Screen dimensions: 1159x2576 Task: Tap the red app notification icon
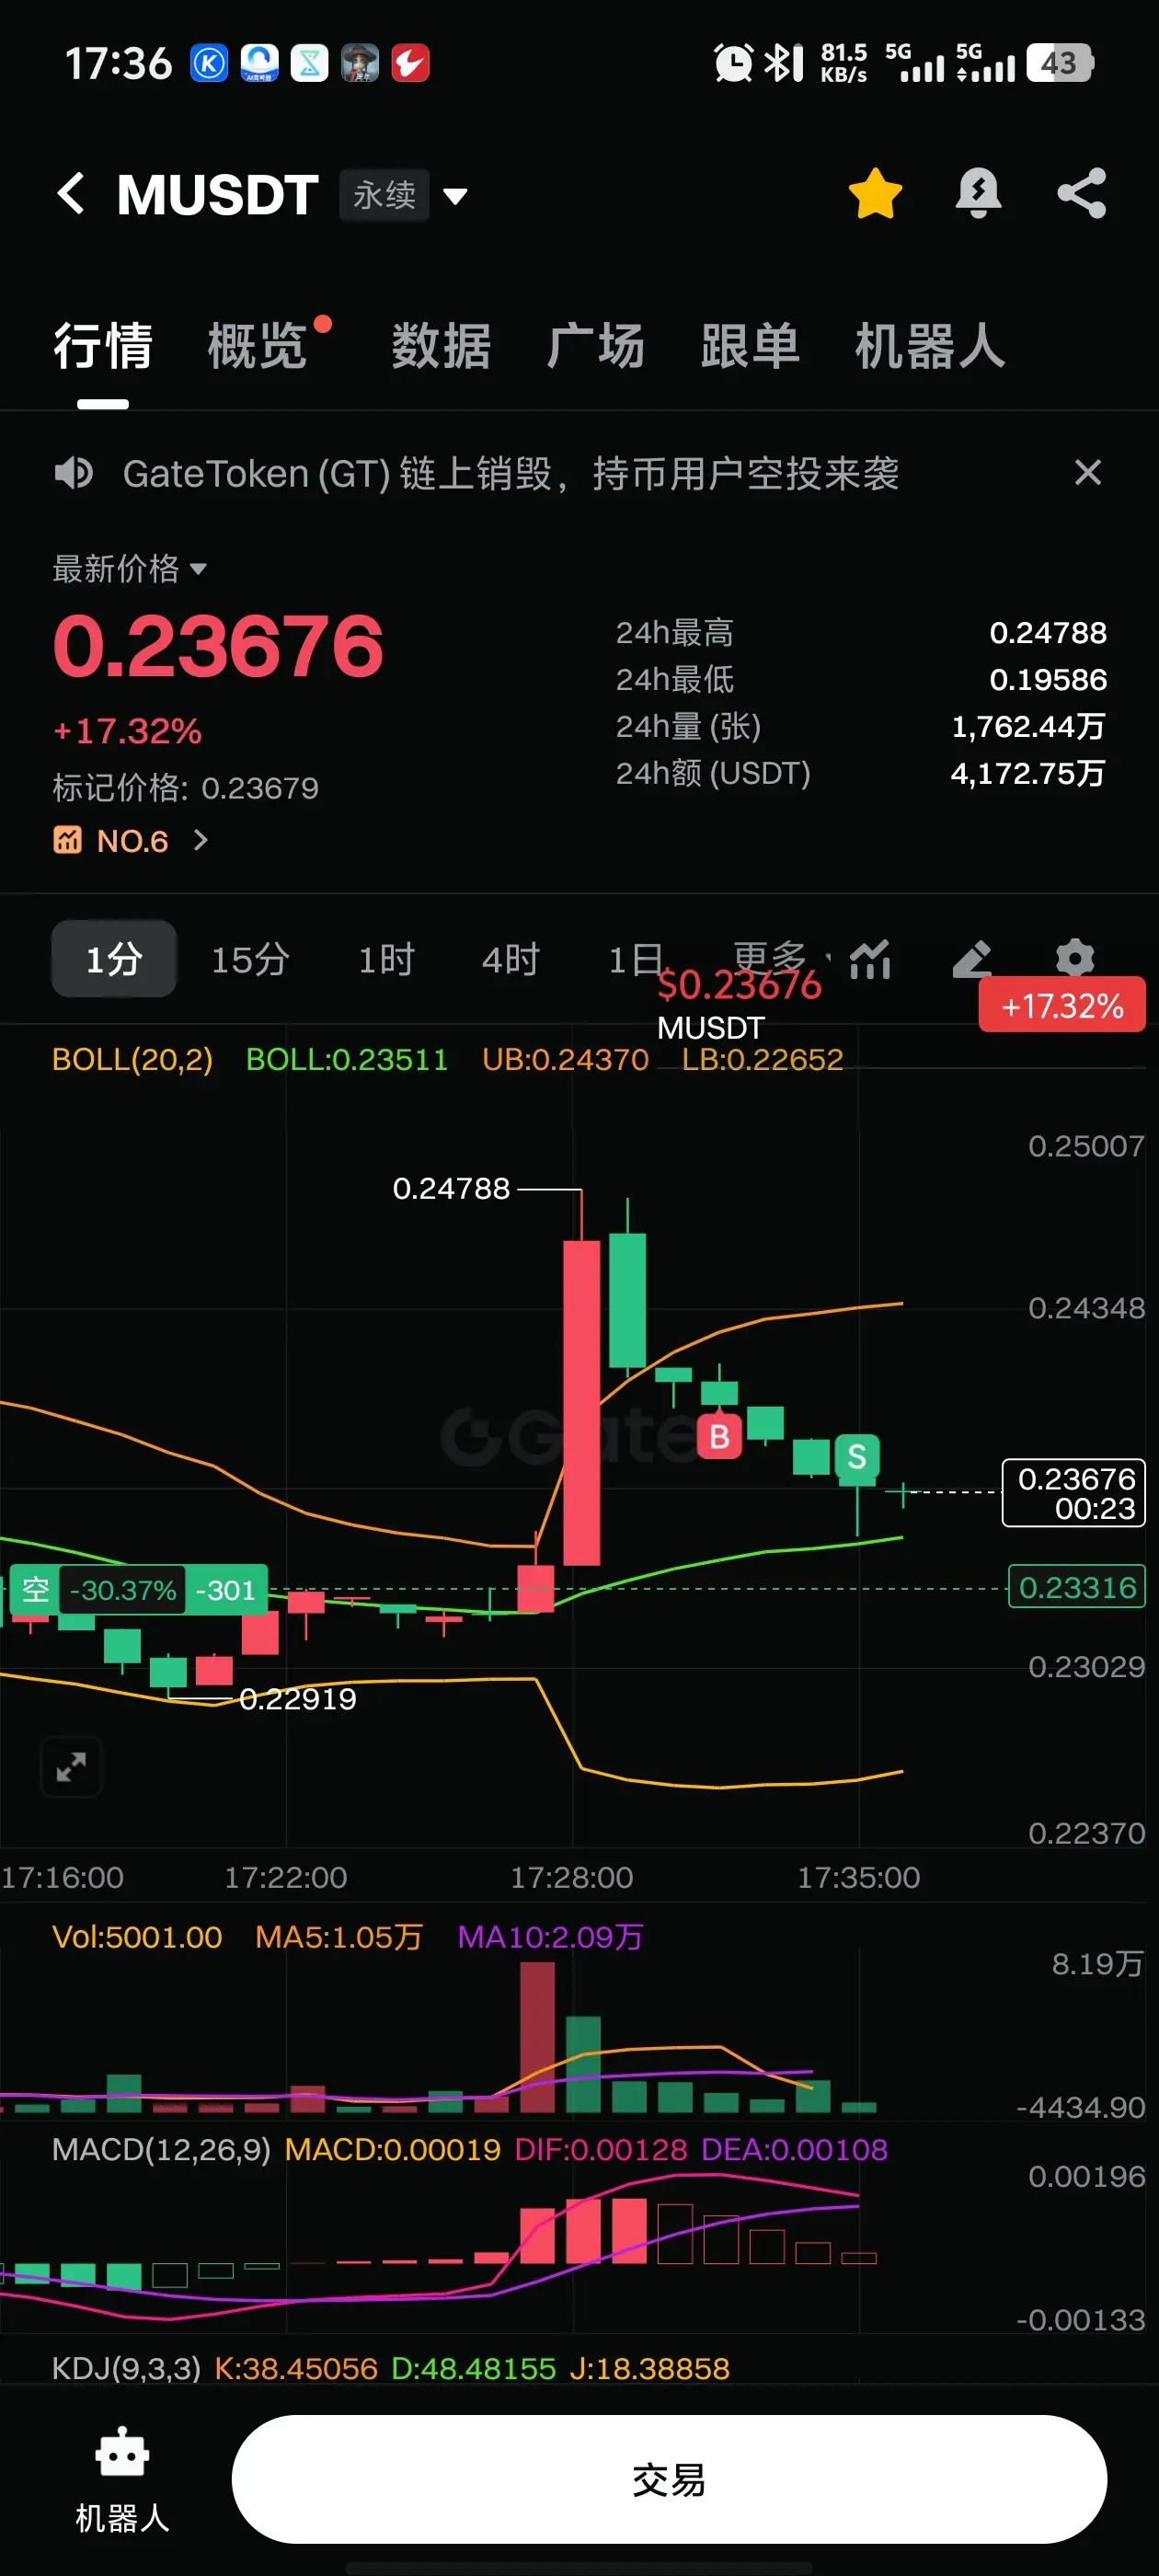[410, 63]
